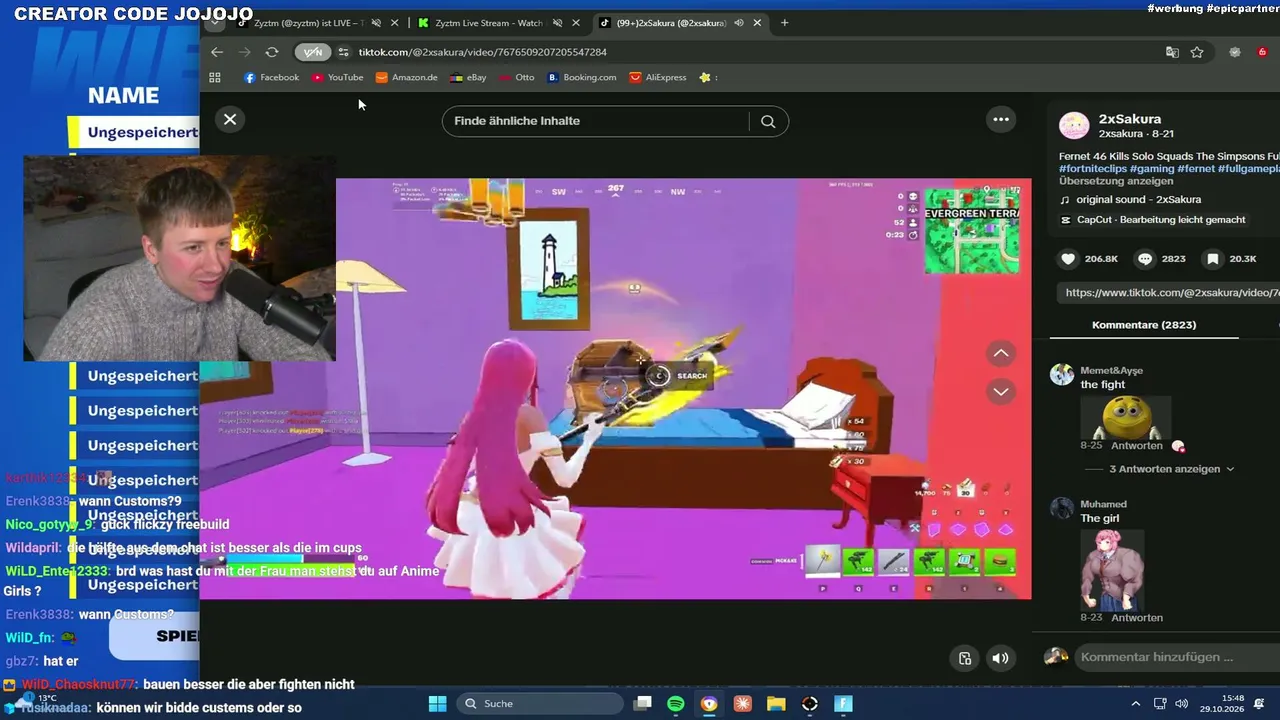Click 'Übersetzung anzeigen' under the caption
Image resolution: width=1280 pixels, height=720 pixels.
1116,181
